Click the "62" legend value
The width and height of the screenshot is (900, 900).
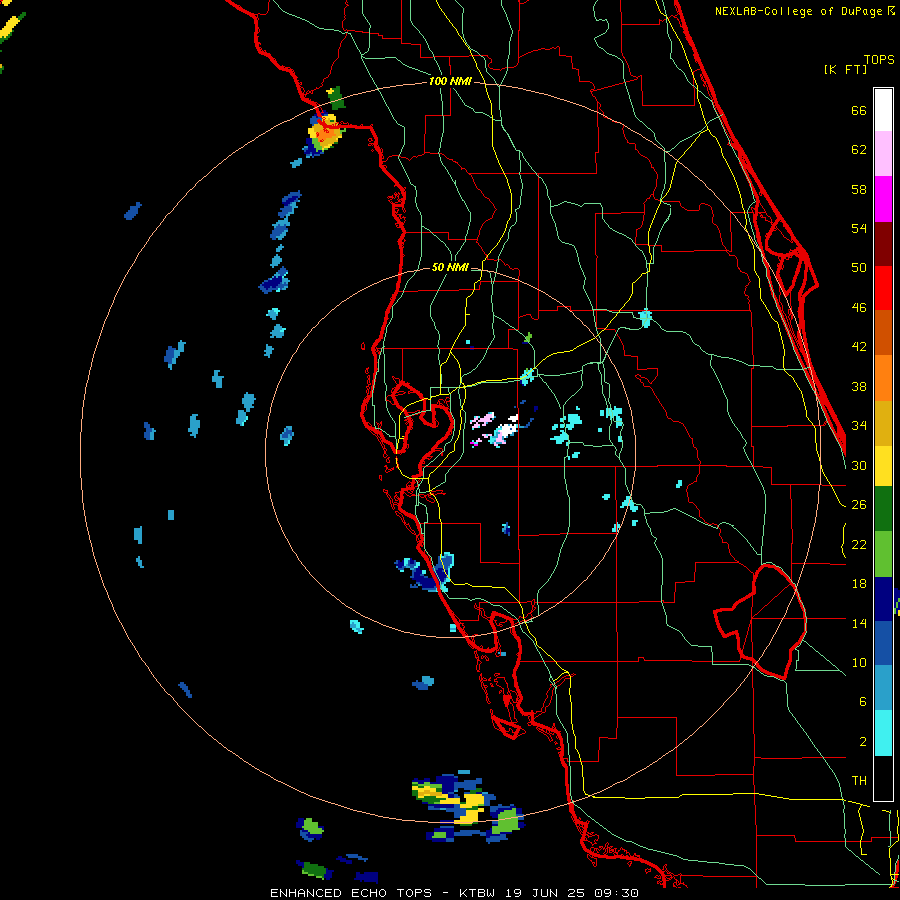pyautogui.click(x=859, y=150)
